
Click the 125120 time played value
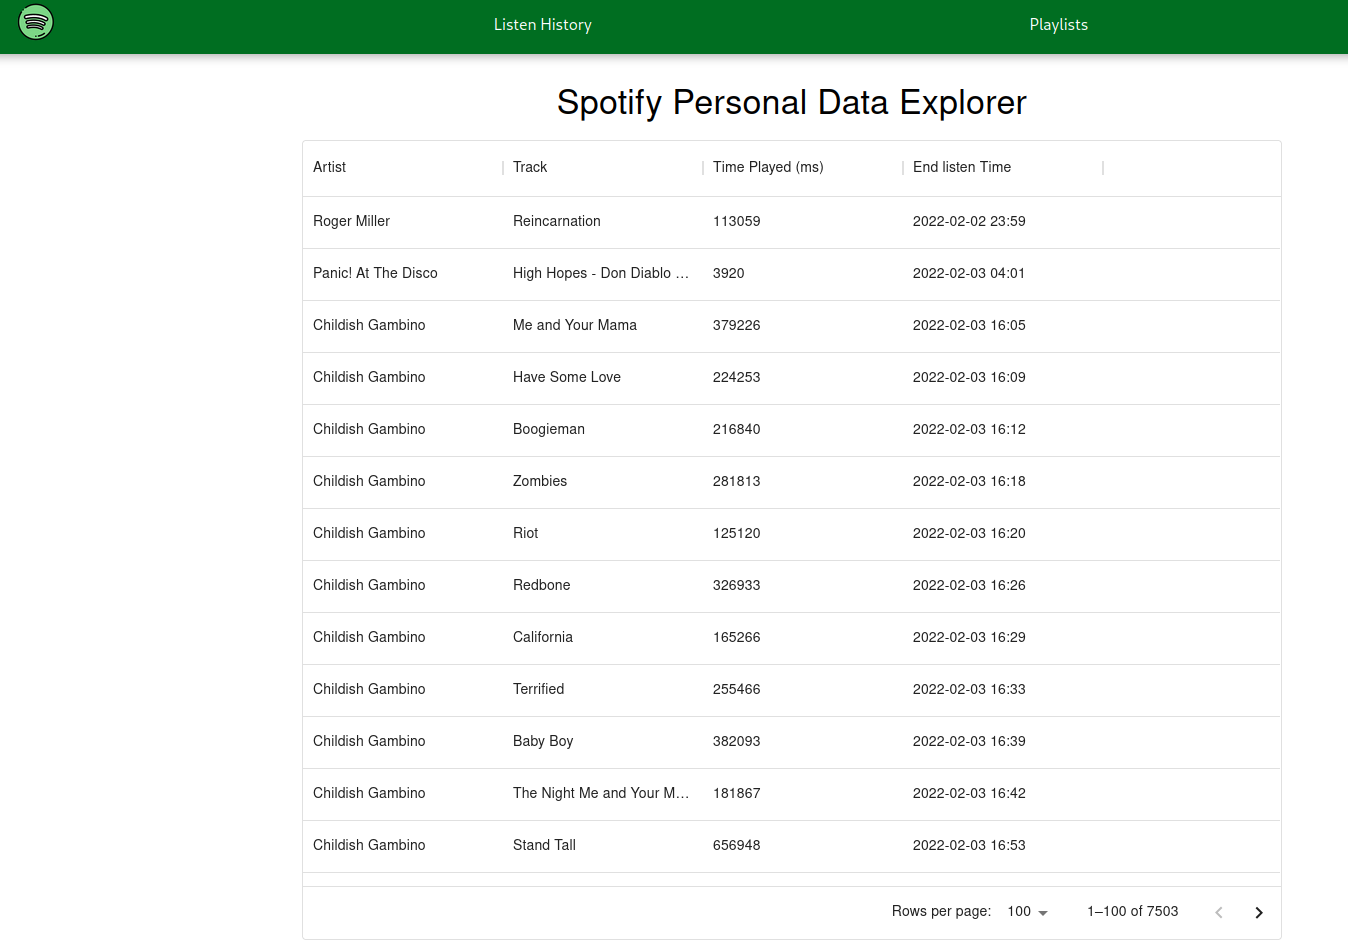point(737,533)
